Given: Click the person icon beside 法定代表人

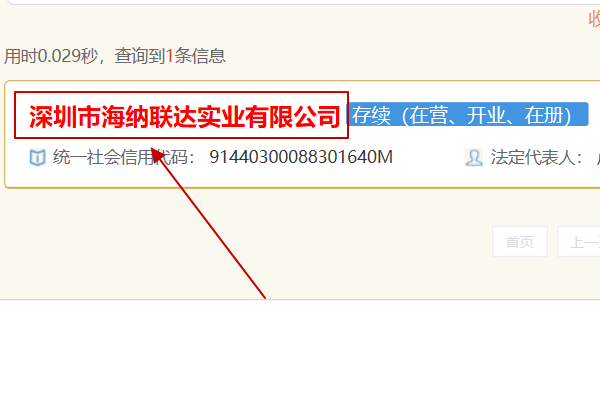Looking at the screenshot, I should click(474, 157).
